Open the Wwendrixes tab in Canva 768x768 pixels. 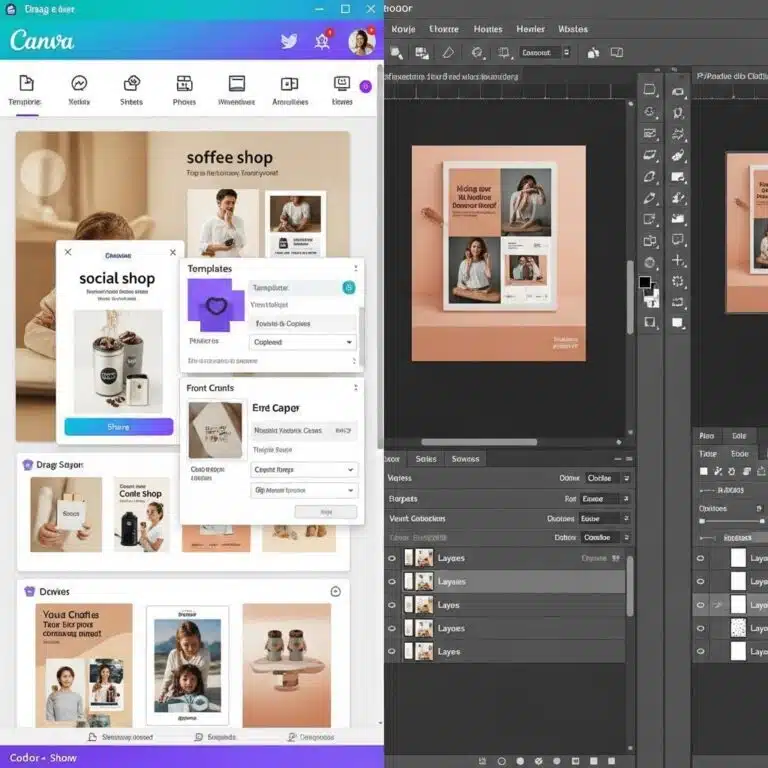[237, 90]
